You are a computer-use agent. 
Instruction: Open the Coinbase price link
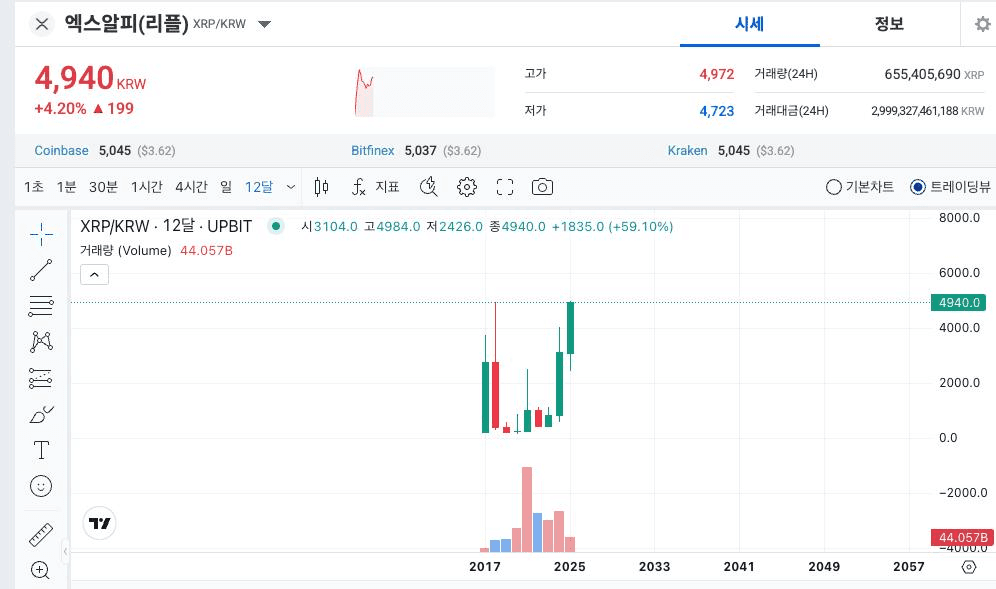coord(61,151)
